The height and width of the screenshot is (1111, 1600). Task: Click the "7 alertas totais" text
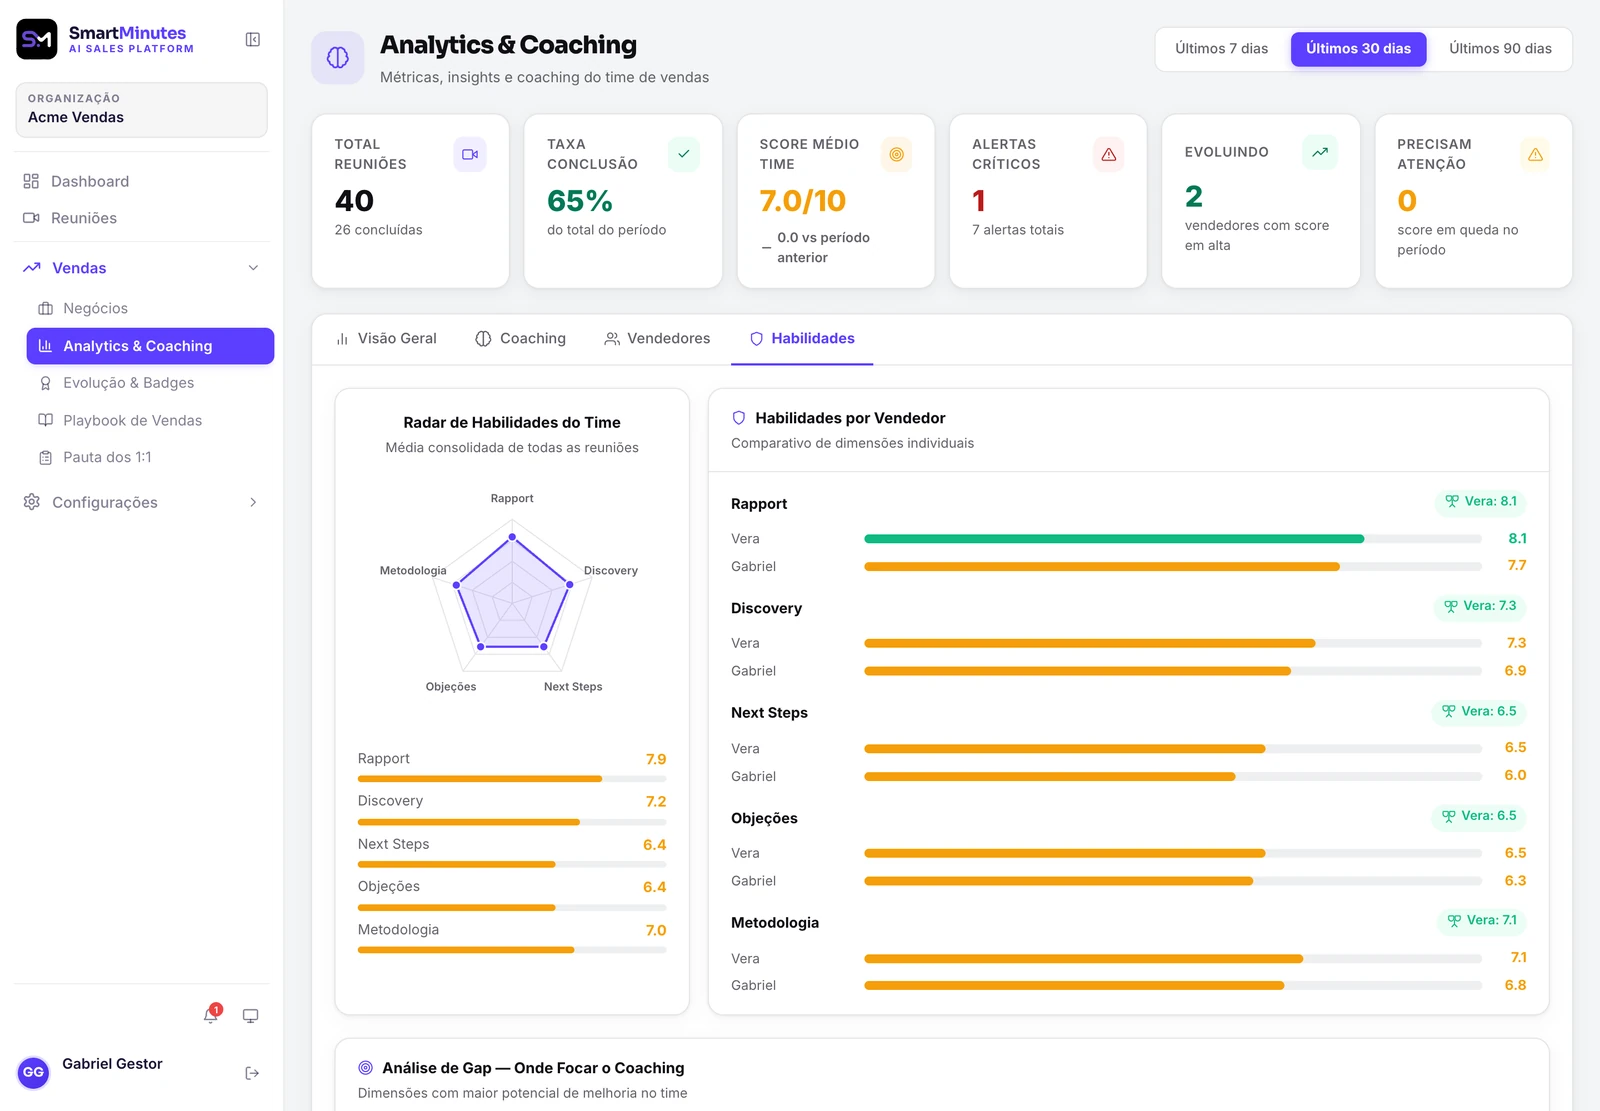point(1018,230)
